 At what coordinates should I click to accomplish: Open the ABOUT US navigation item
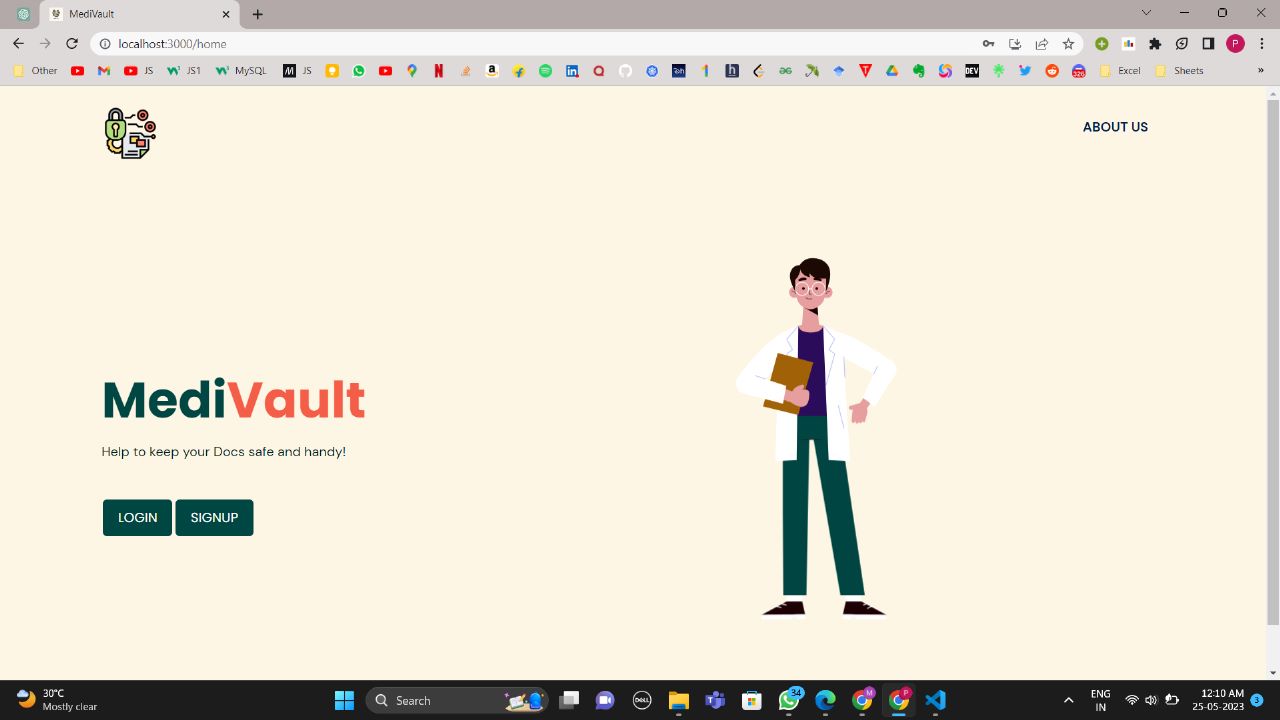point(1115,127)
